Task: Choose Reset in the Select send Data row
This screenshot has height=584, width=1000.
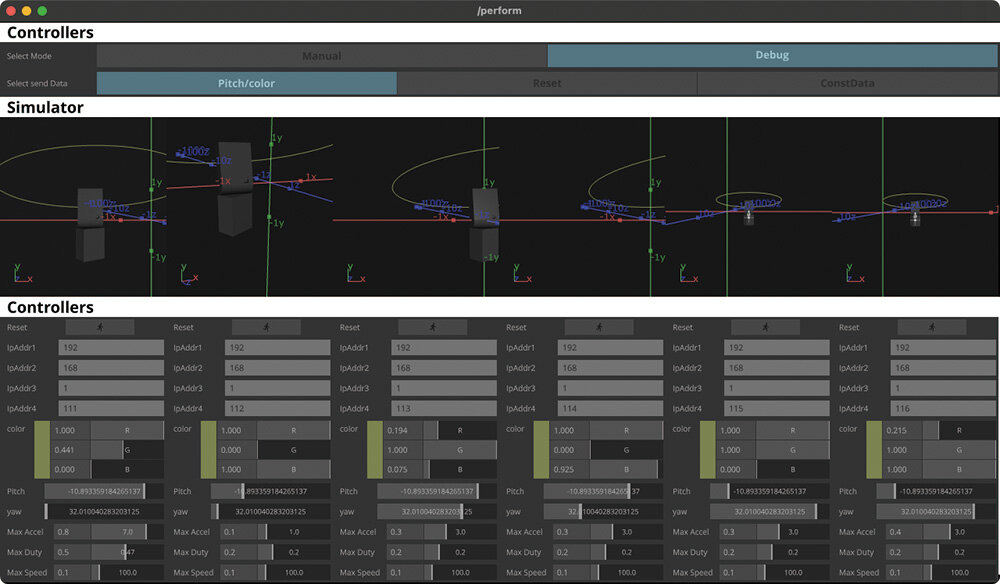Action: 547,83
